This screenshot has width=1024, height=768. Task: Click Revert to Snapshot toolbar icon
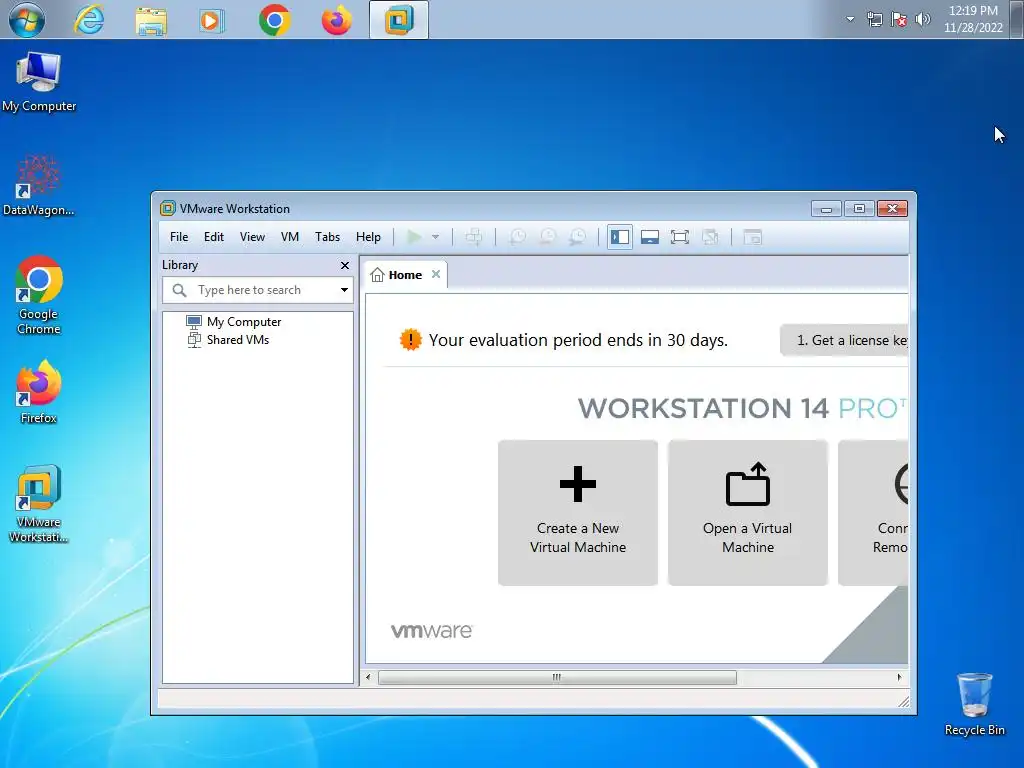(547, 237)
